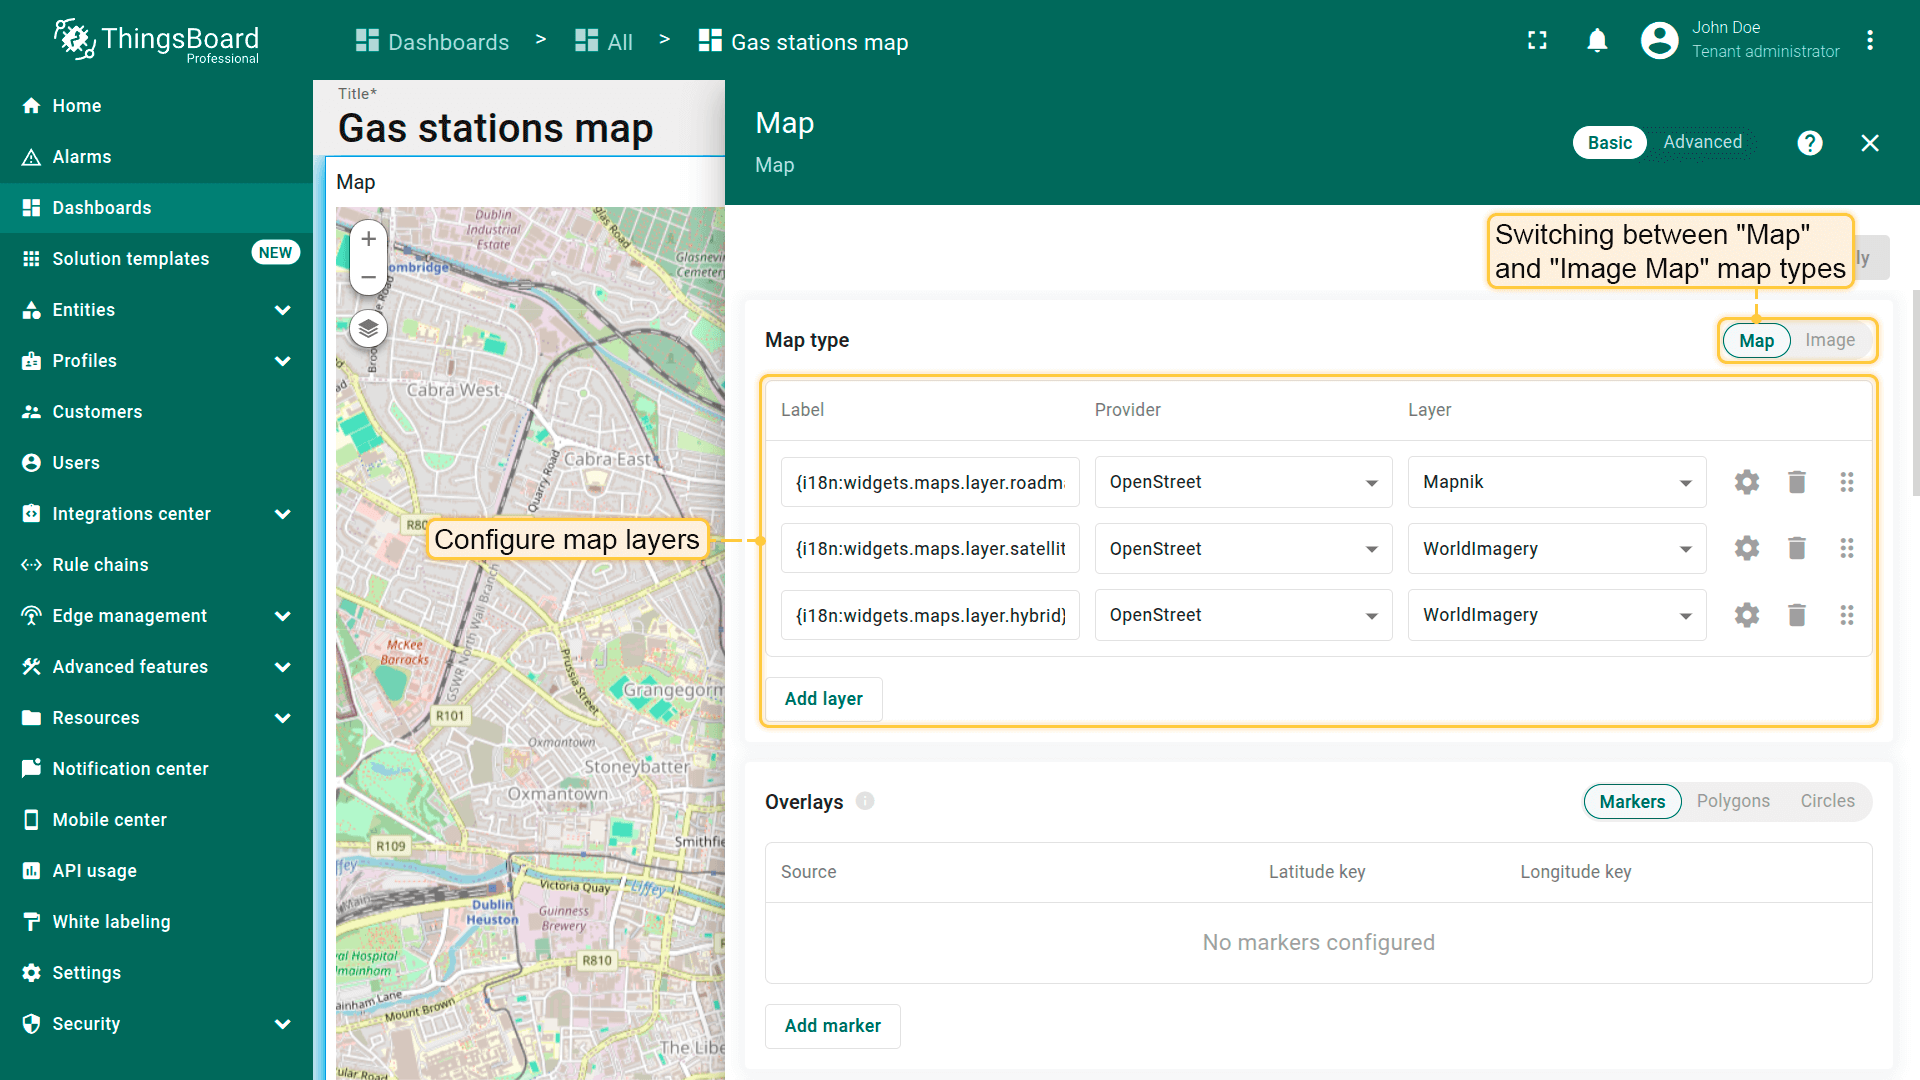Select Polygons overlay type
Screen dimensions: 1920x1080
pos(1732,801)
